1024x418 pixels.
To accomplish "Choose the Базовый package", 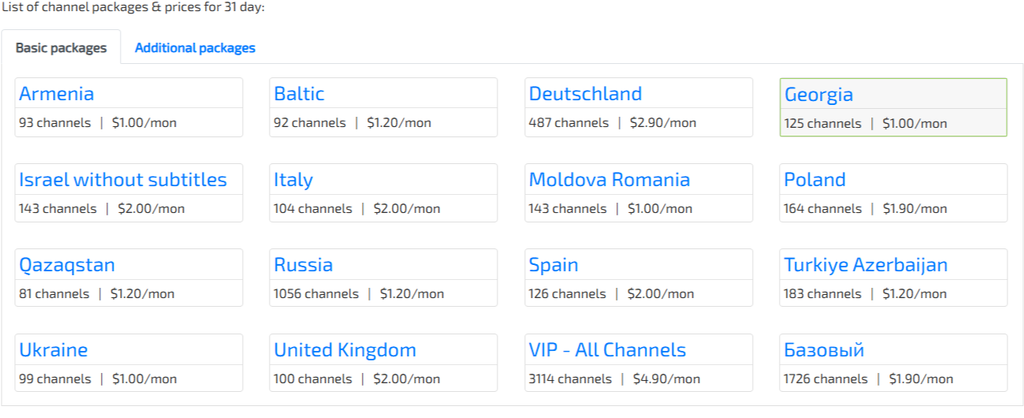I will (824, 350).
